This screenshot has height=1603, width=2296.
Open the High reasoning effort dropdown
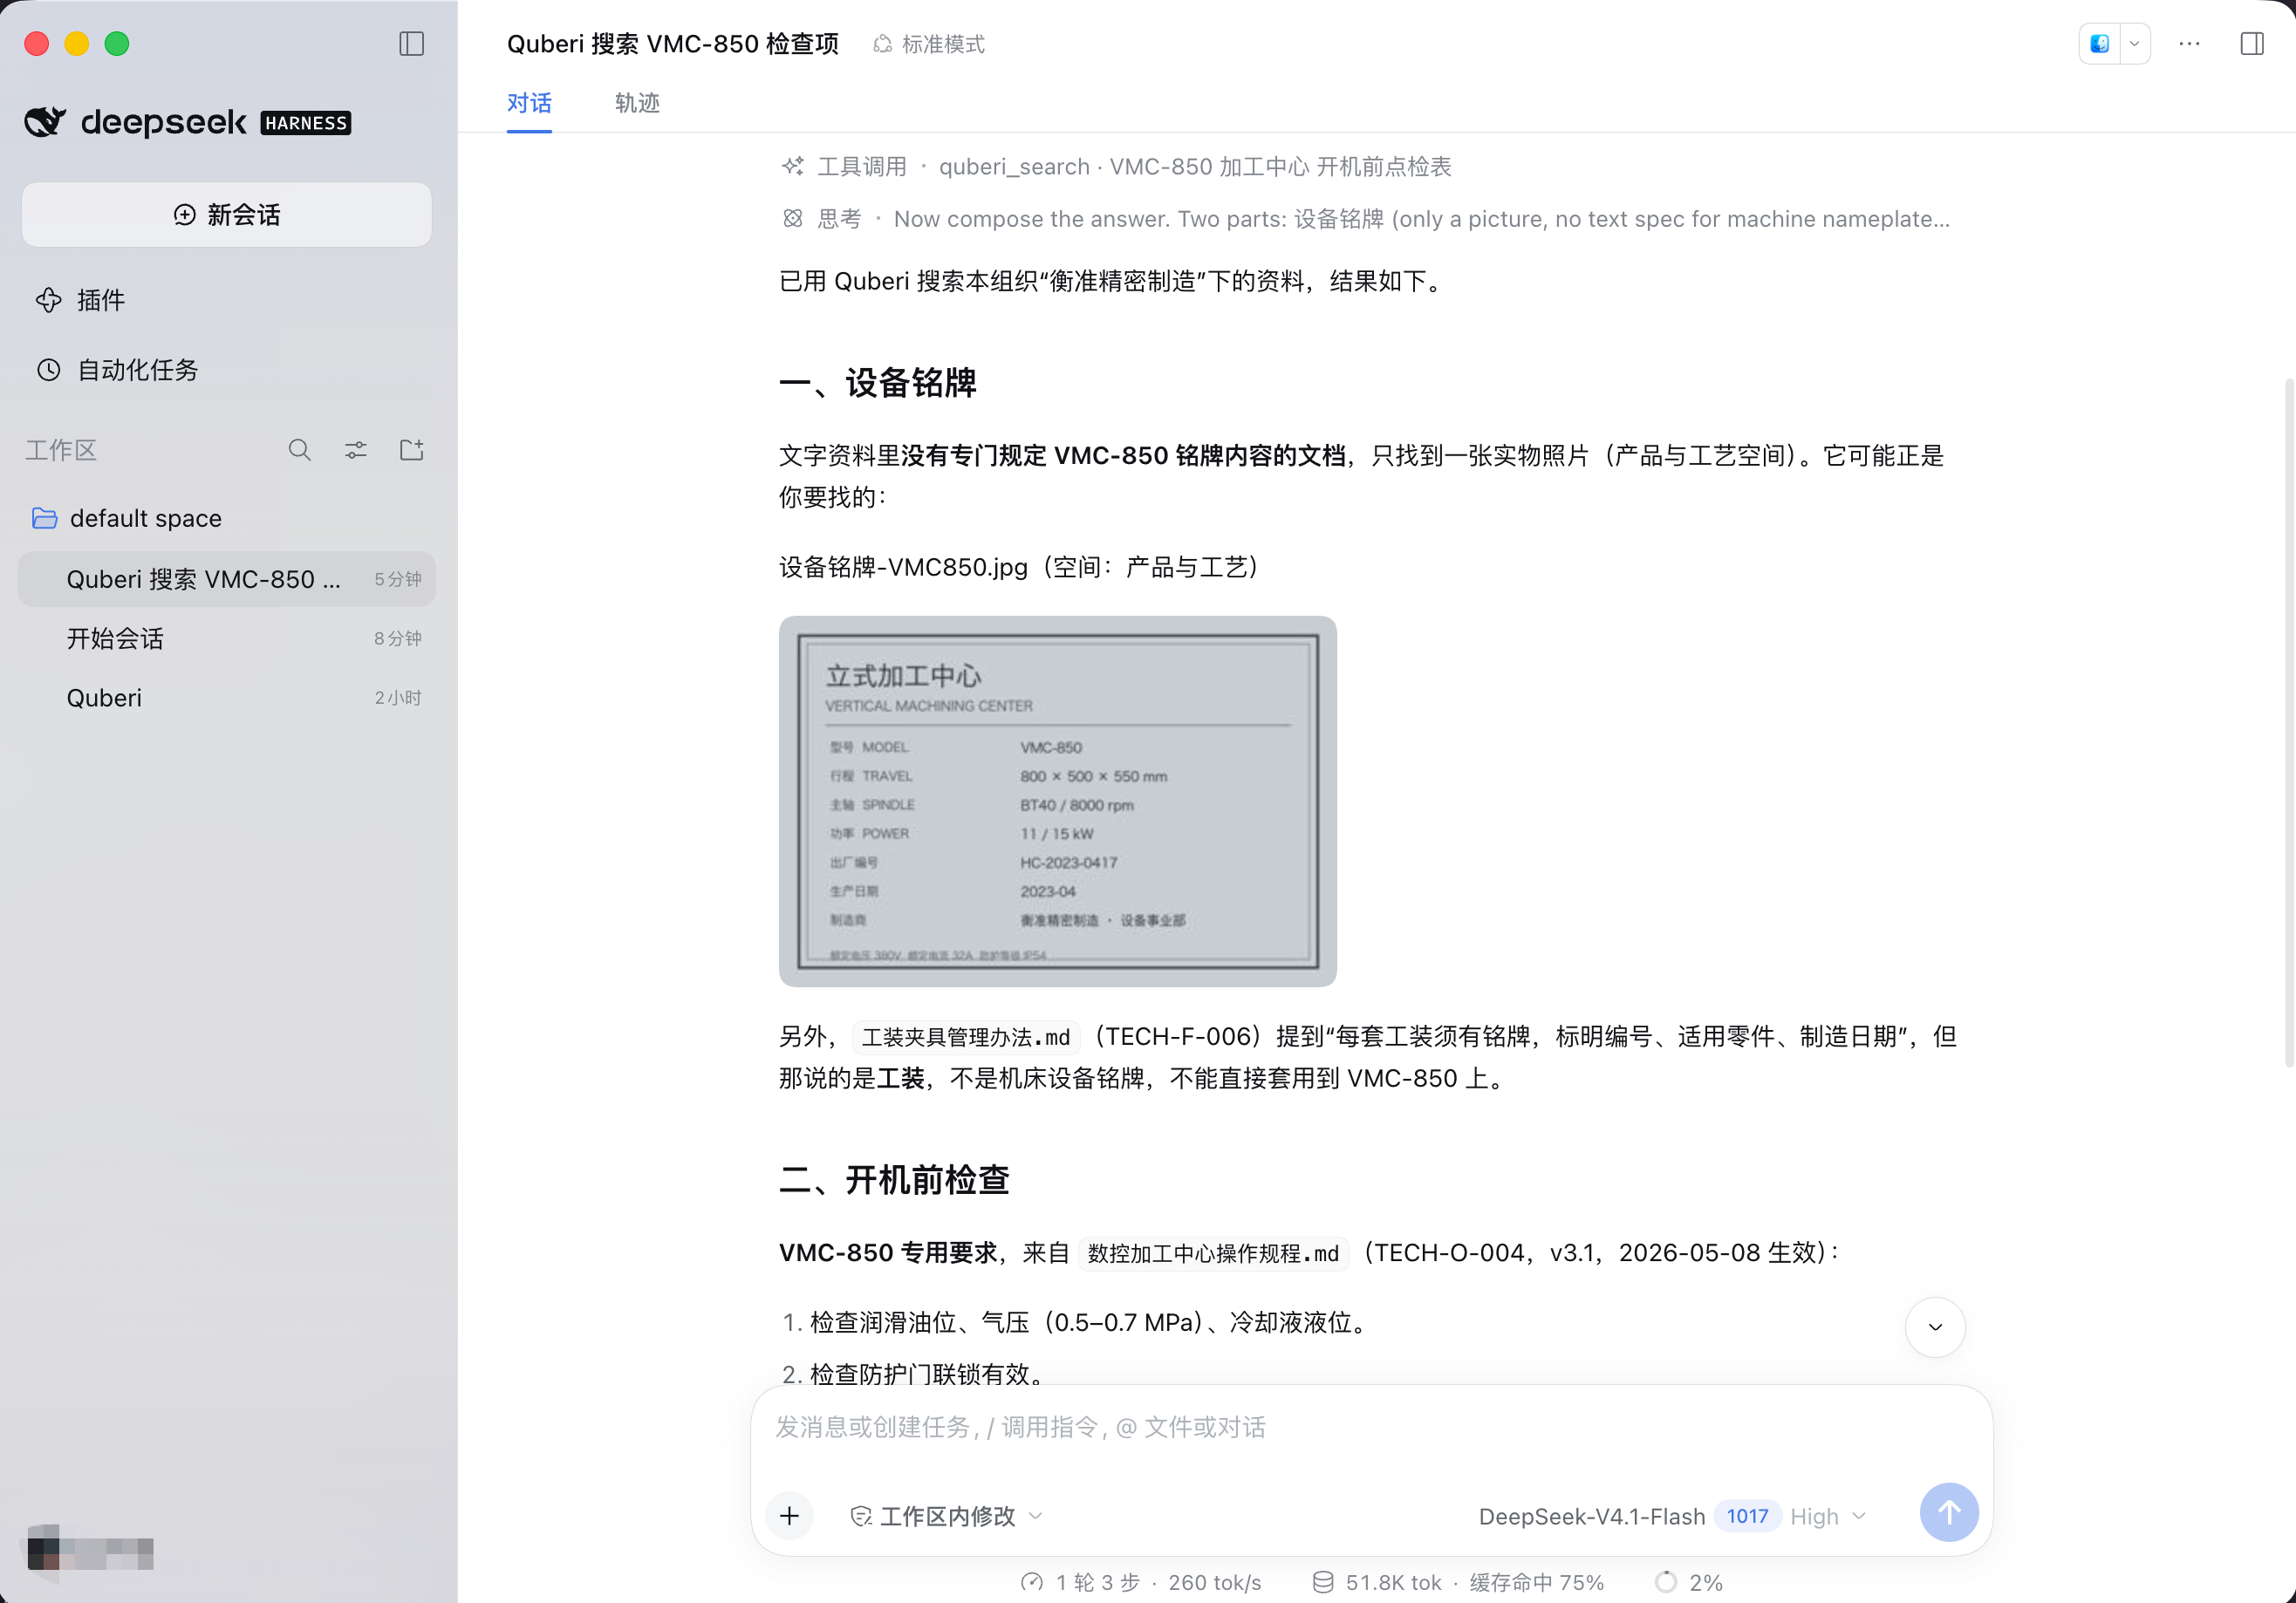click(1828, 1516)
